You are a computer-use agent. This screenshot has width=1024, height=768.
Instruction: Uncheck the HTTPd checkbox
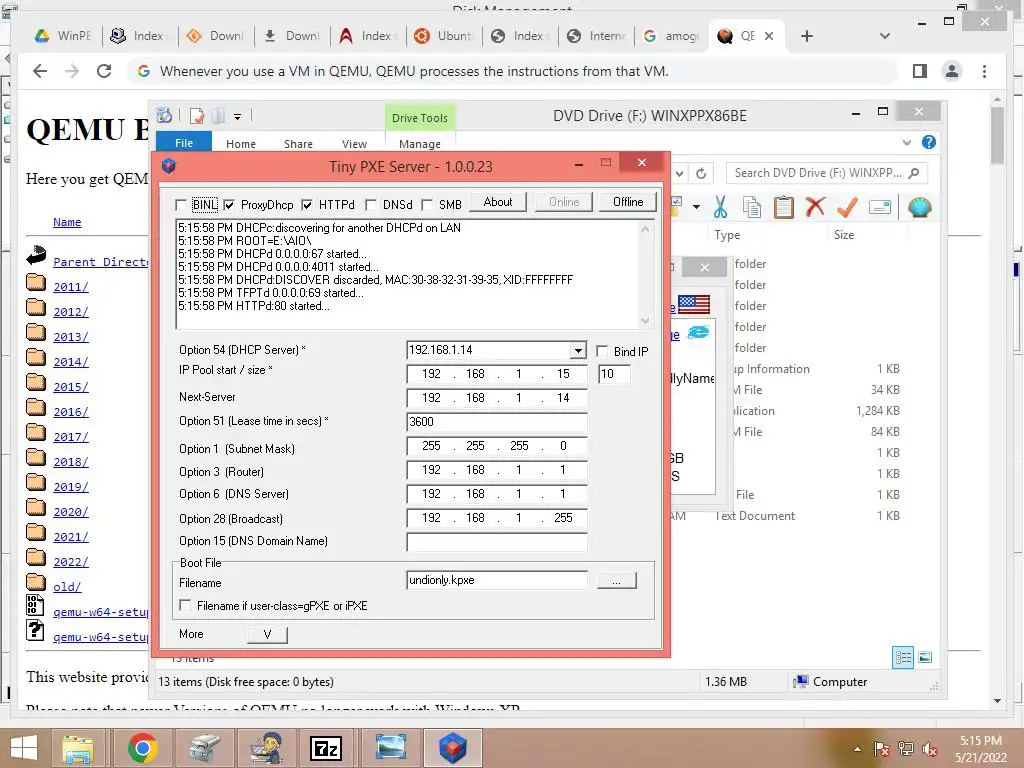(307, 205)
